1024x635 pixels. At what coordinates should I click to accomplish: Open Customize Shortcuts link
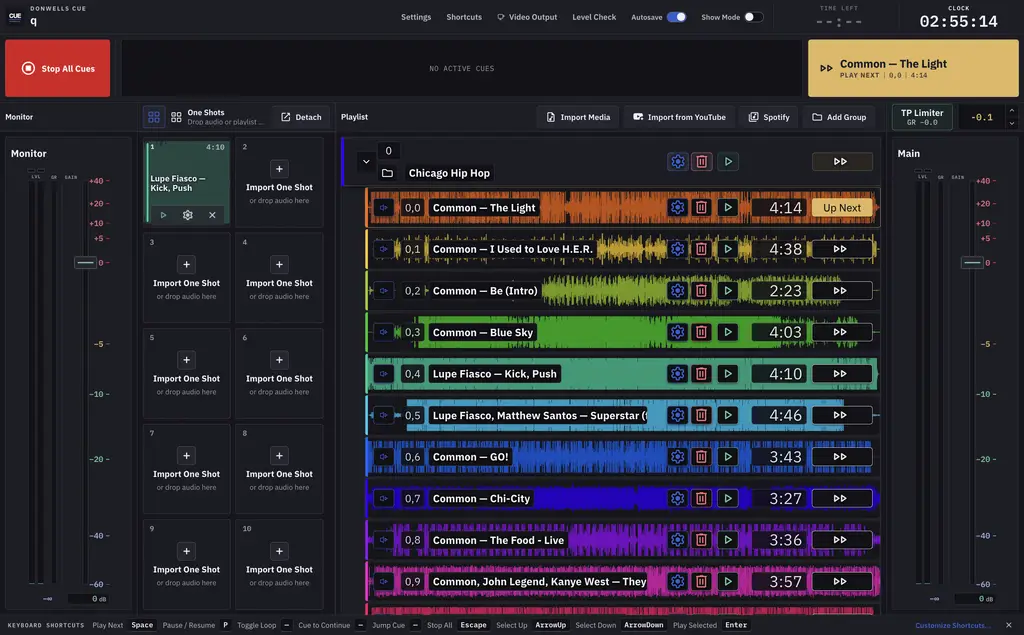[953, 625]
